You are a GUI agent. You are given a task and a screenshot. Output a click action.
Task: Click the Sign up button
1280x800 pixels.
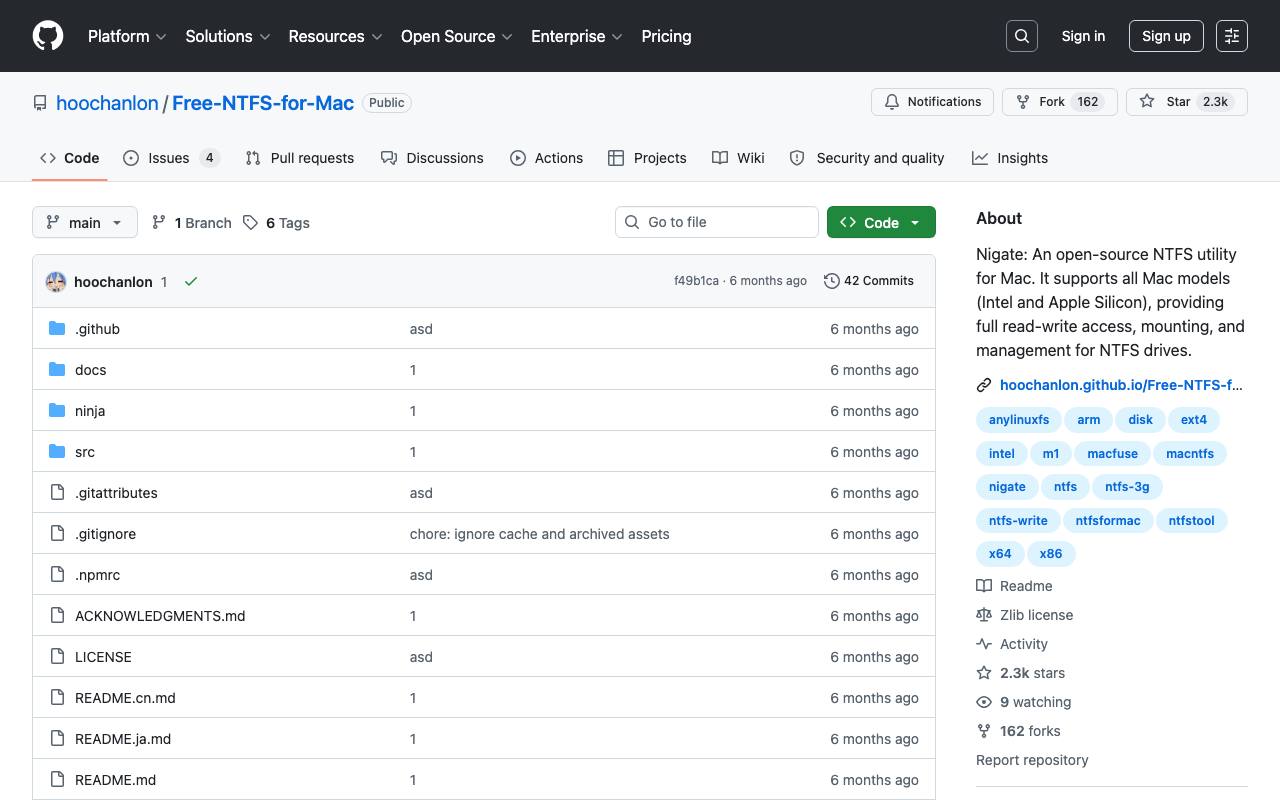(x=1166, y=36)
